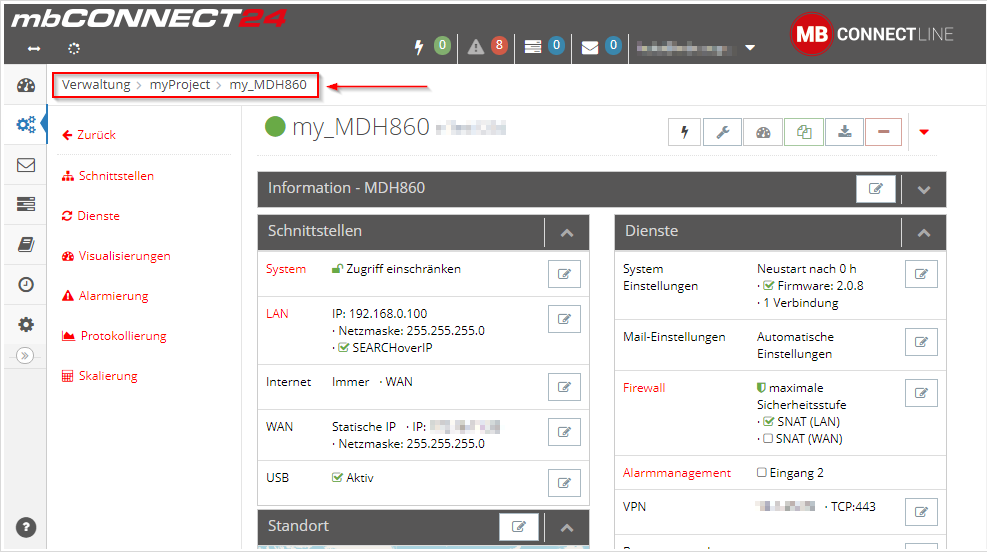
Task: Click the red Firewall link
Action: click(x=644, y=388)
